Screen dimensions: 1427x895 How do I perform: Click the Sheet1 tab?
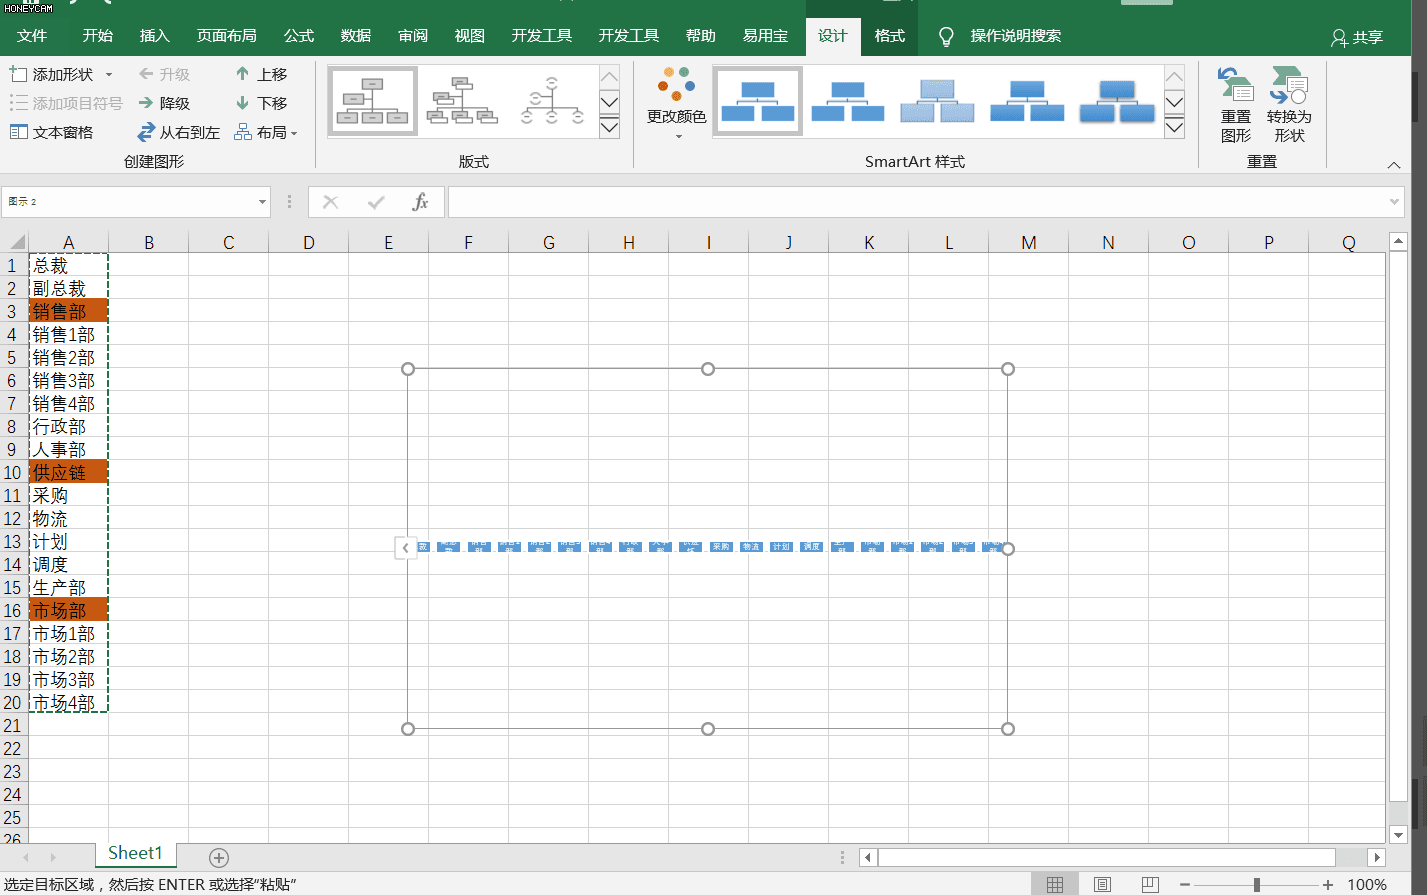tap(135, 853)
